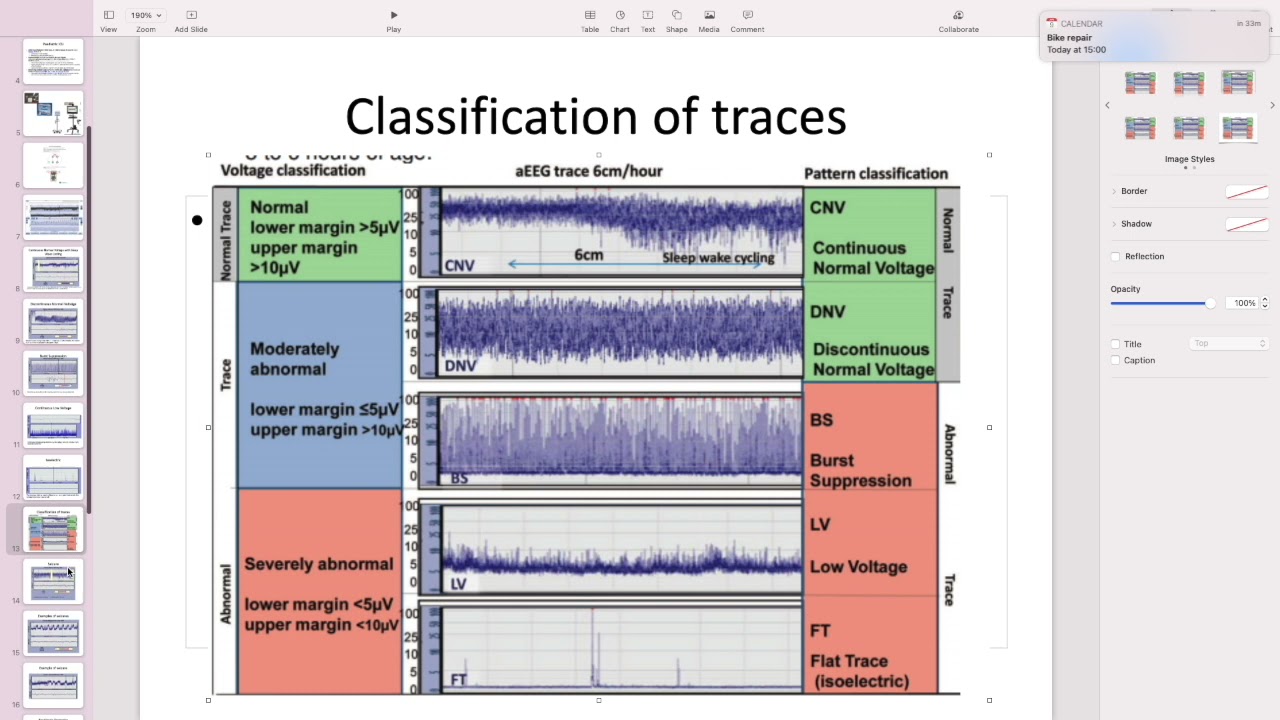Viewport: 1280px width, 720px height.
Task: Select slide 8 thumbnail in navigator
Action: tap(53, 269)
